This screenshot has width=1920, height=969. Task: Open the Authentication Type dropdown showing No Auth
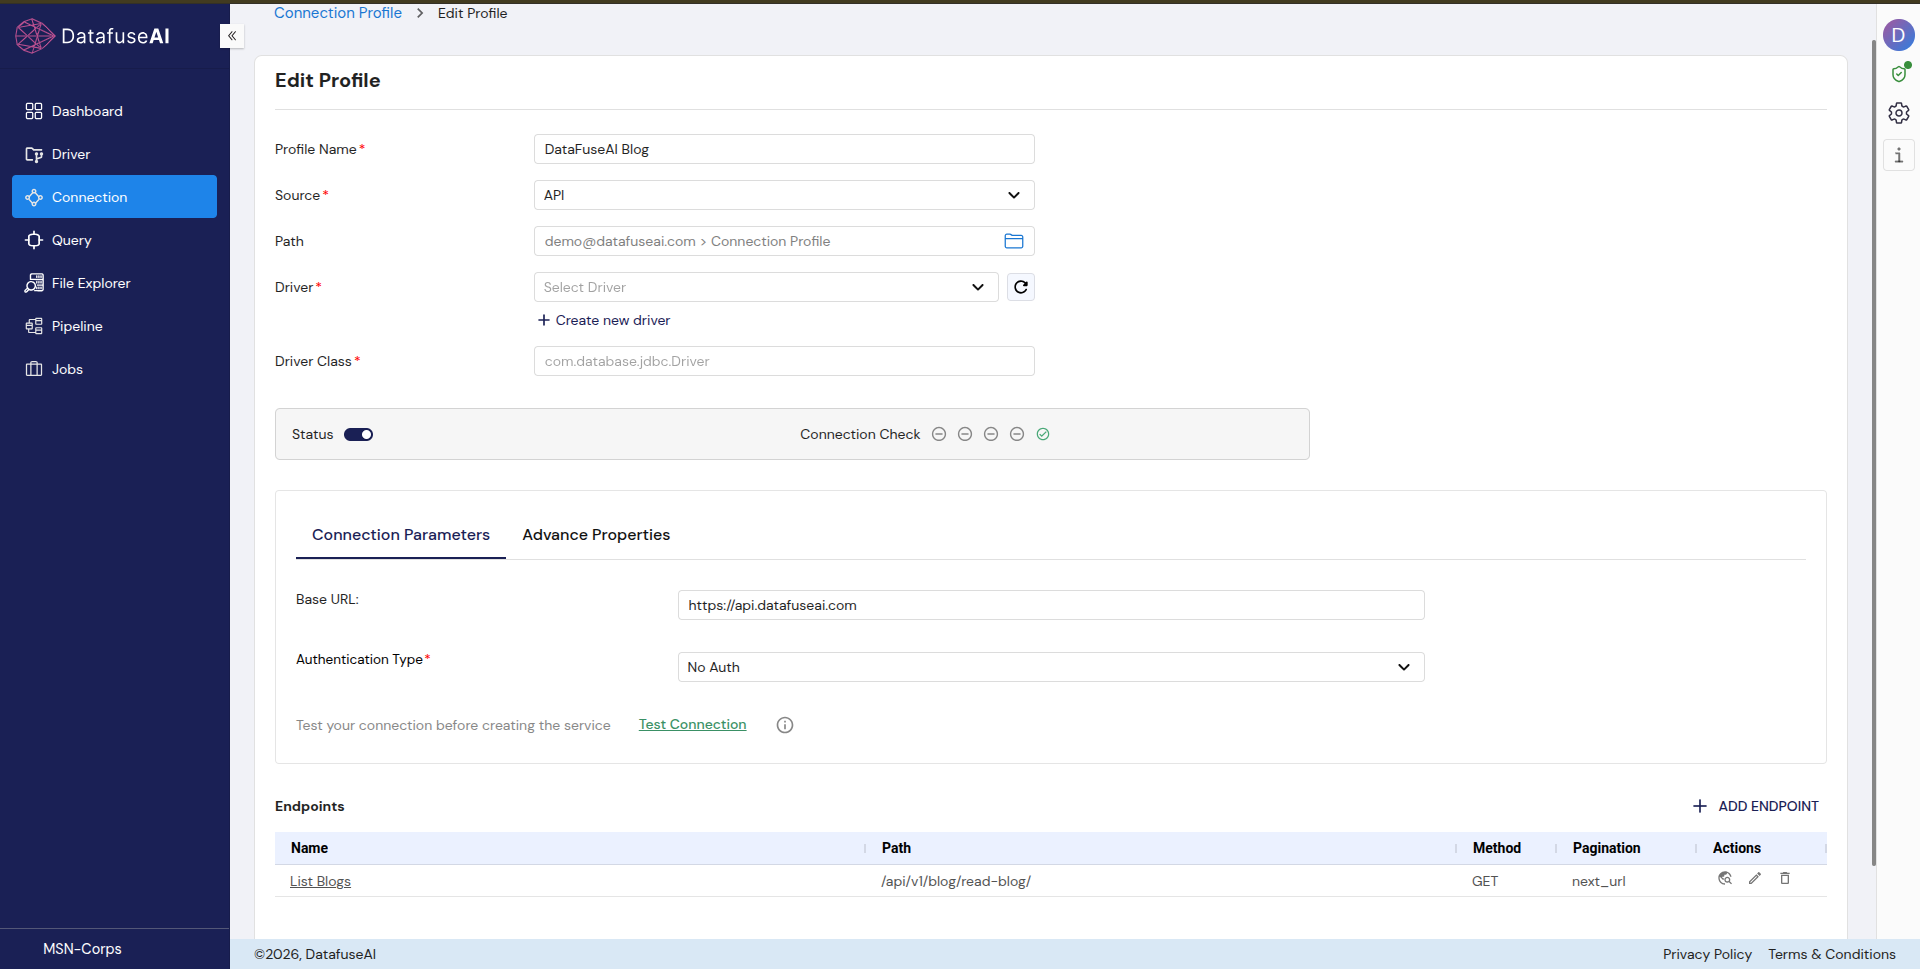[x=1051, y=667]
